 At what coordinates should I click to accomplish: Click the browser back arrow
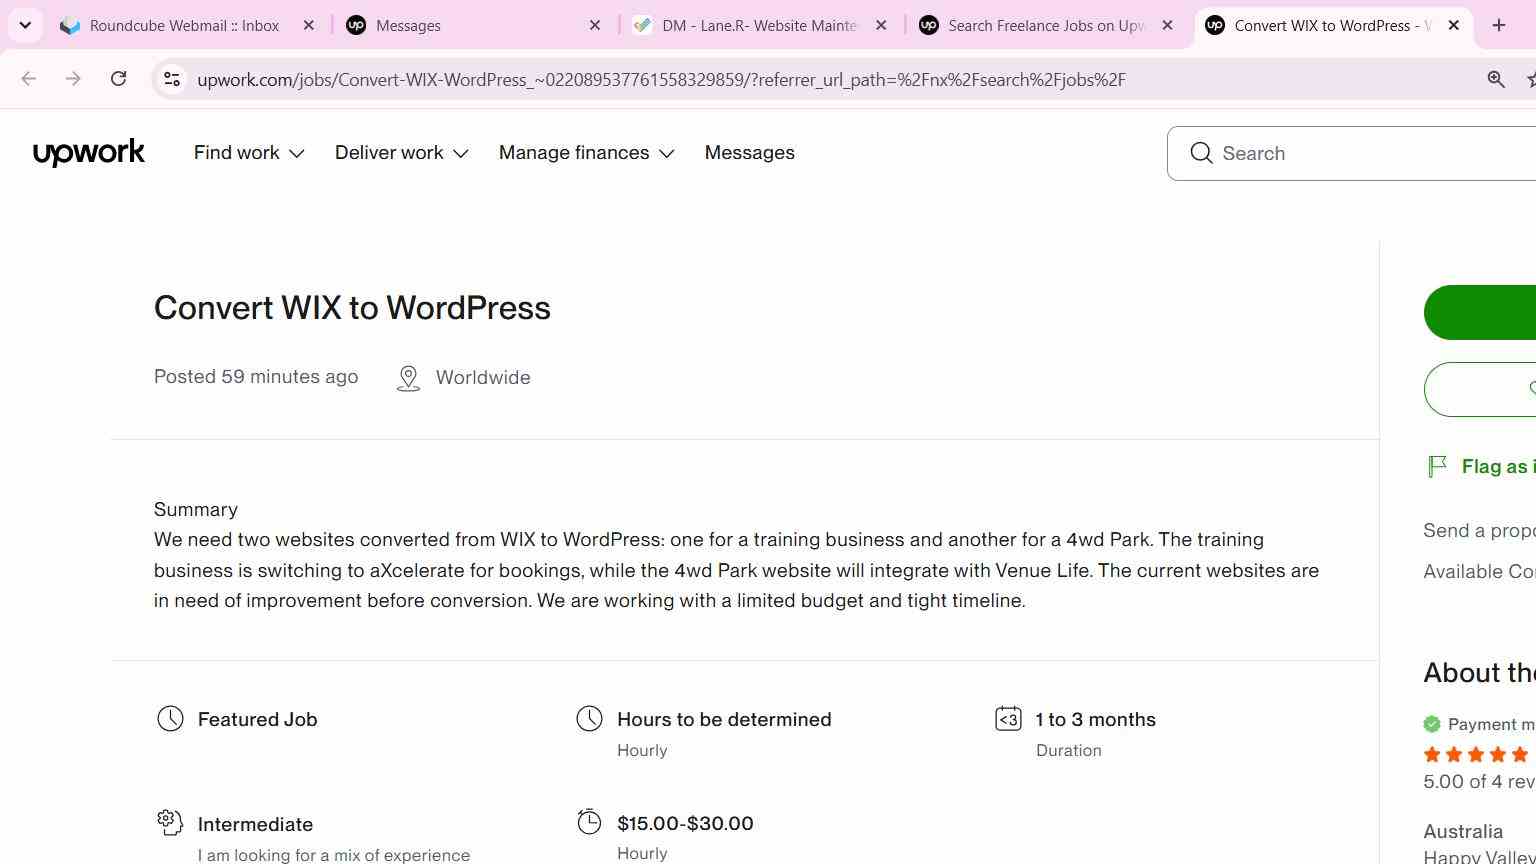tap(28, 79)
